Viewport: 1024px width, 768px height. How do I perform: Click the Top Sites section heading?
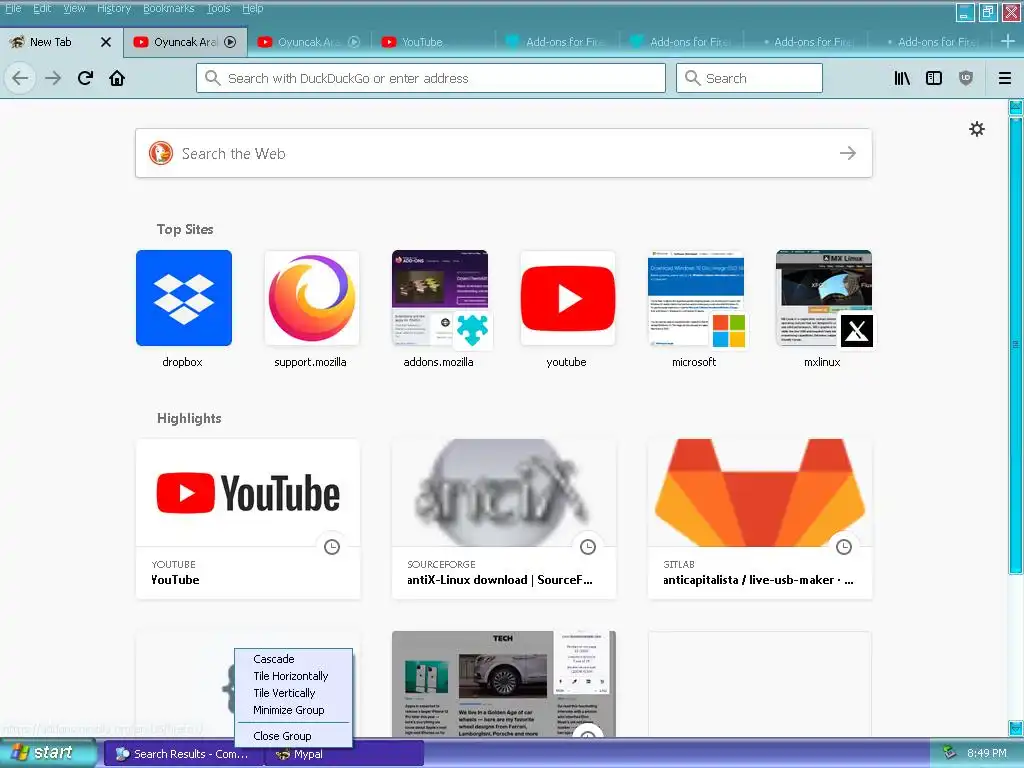(x=185, y=229)
